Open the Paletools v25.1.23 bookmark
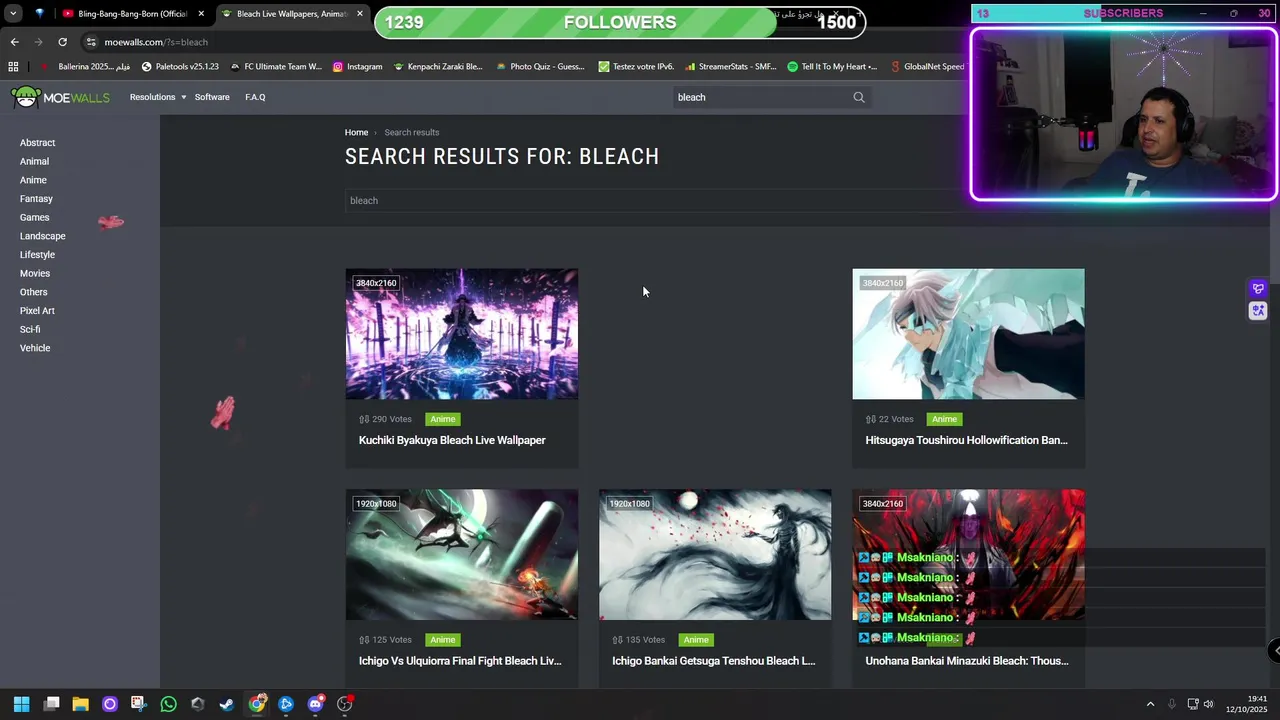The image size is (1280, 720). click(180, 67)
